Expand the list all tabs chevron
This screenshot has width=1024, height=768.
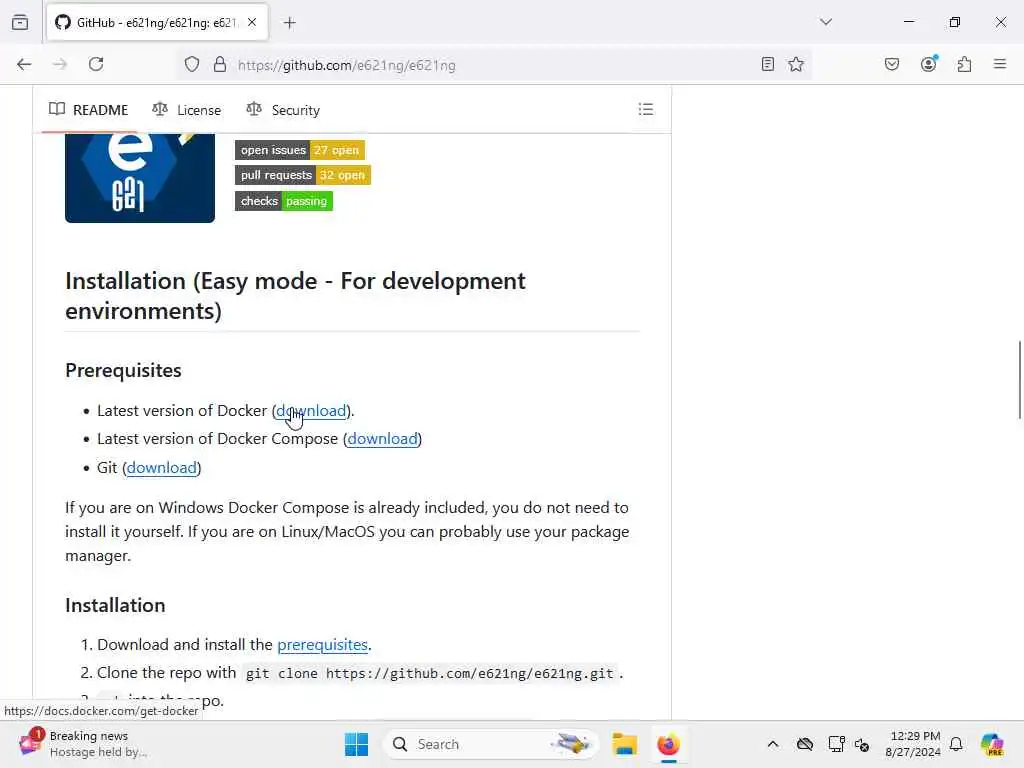[826, 22]
